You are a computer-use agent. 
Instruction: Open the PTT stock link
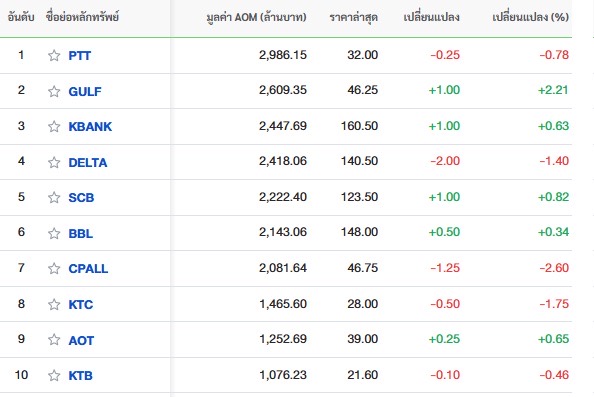(x=80, y=56)
